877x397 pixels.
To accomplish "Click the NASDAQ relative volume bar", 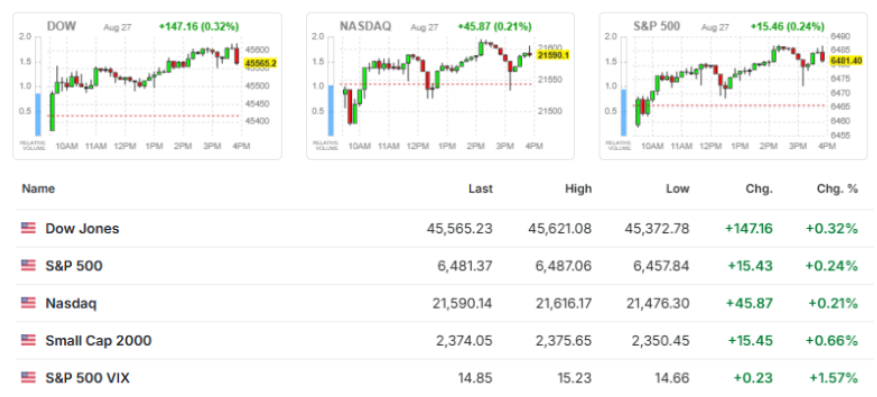I will click(331, 110).
